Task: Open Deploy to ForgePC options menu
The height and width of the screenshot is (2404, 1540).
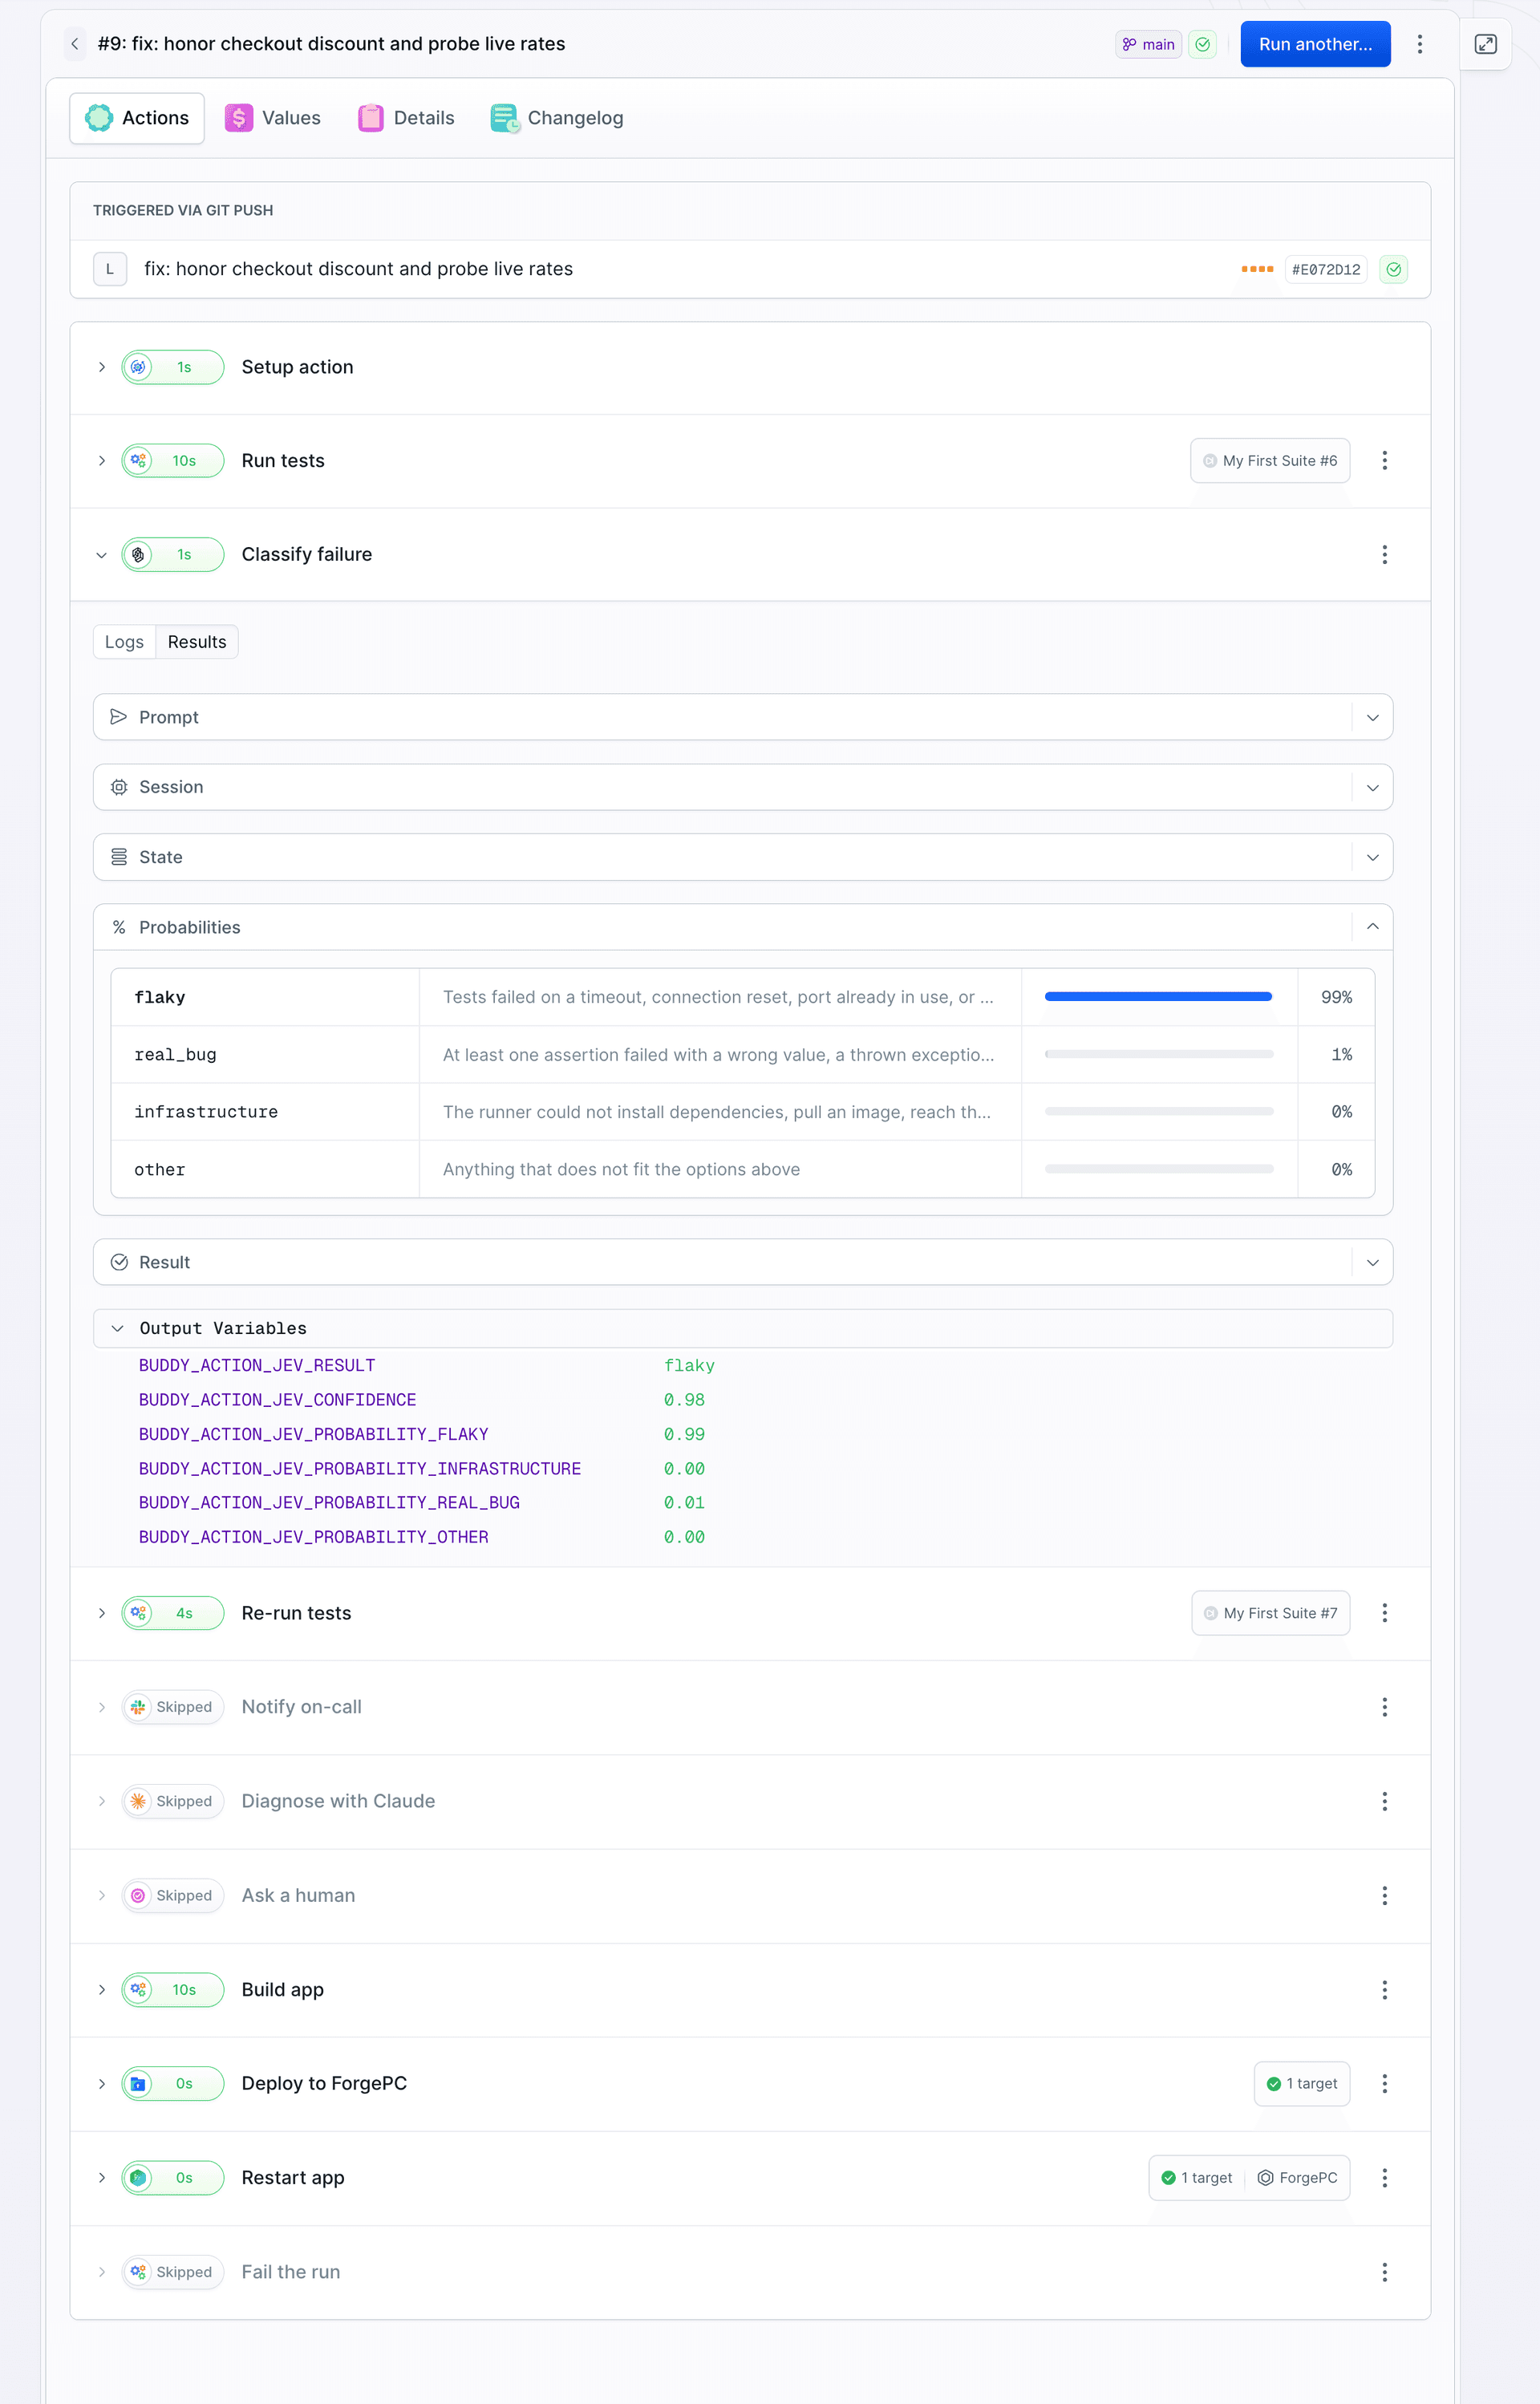Action: [x=1384, y=2084]
